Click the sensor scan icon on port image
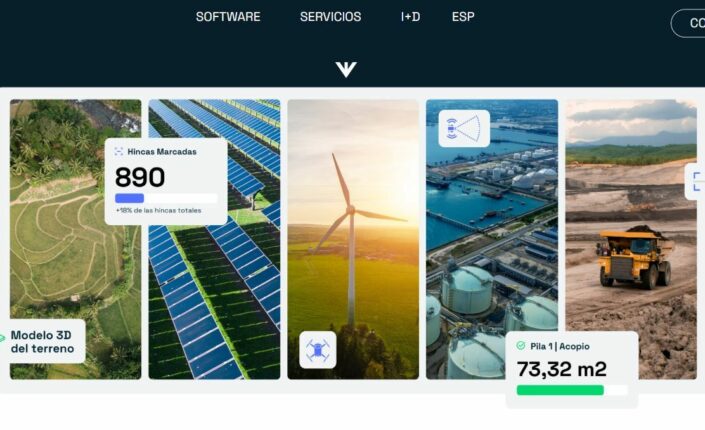 (464, 129)
